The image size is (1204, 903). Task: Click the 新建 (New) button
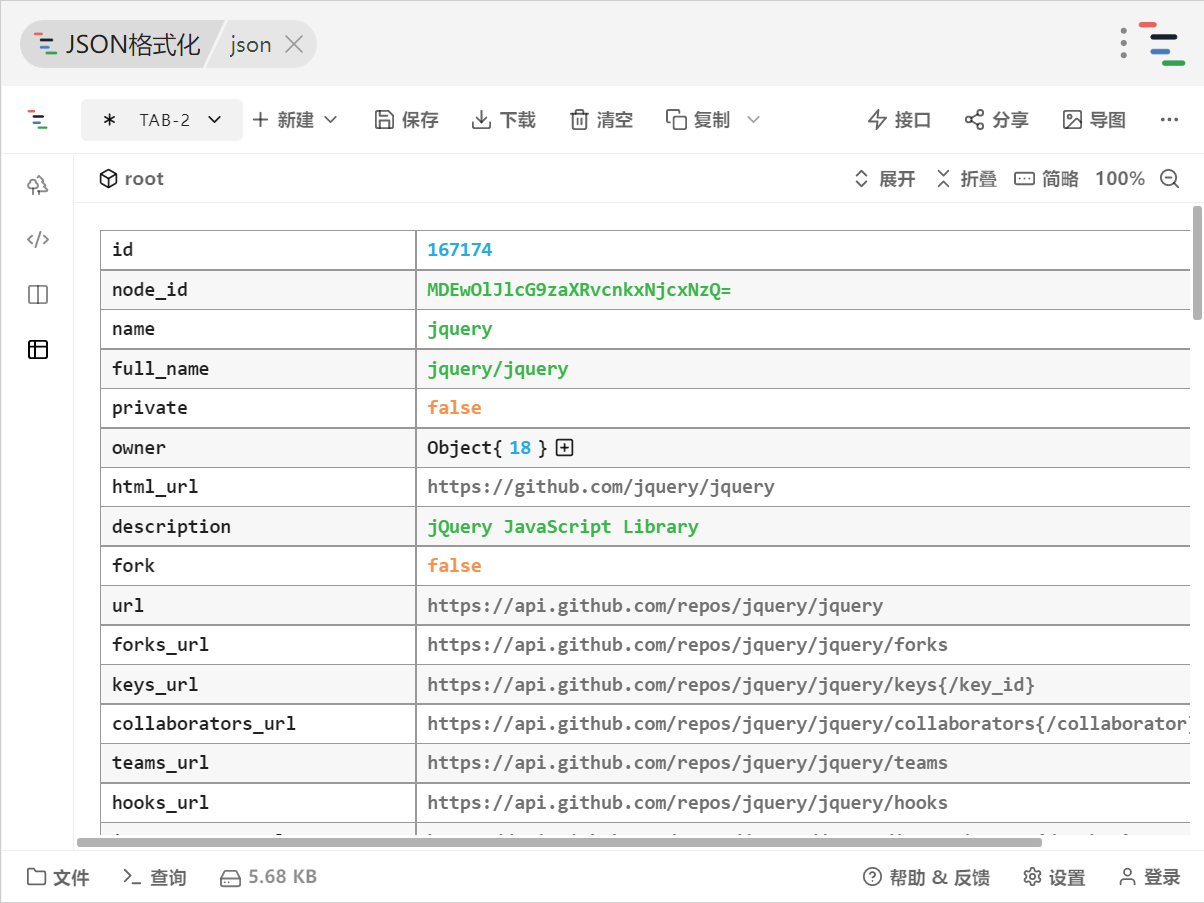tap(283, 120)
